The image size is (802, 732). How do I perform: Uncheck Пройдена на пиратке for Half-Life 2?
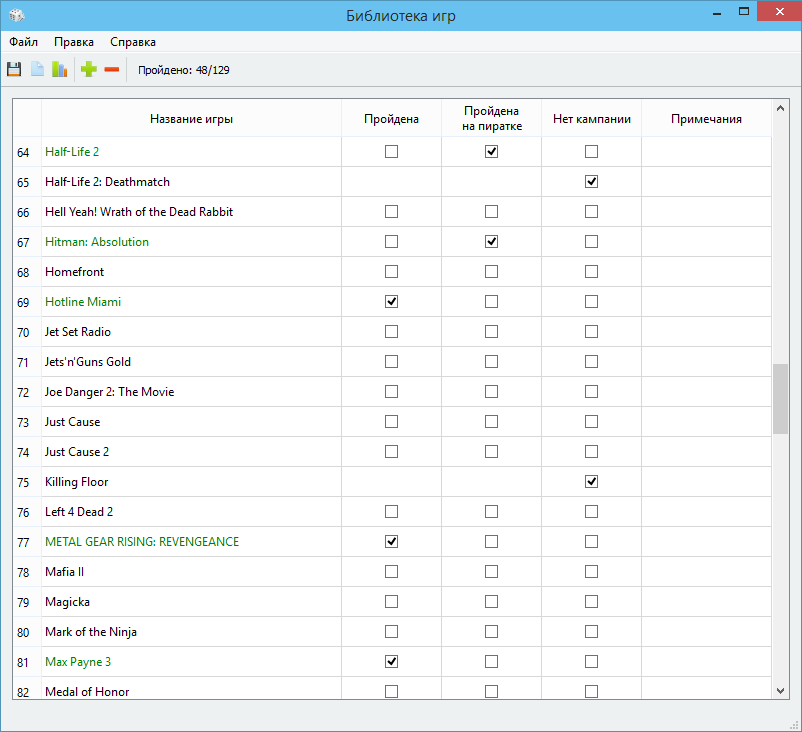[492, 151]
